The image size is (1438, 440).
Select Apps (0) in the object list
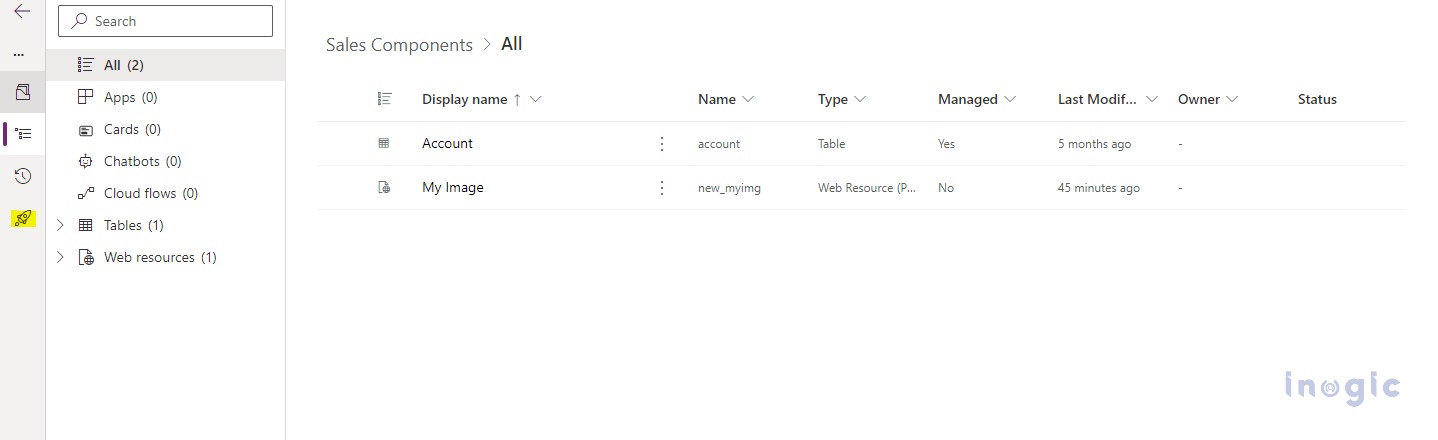point(130,97)
